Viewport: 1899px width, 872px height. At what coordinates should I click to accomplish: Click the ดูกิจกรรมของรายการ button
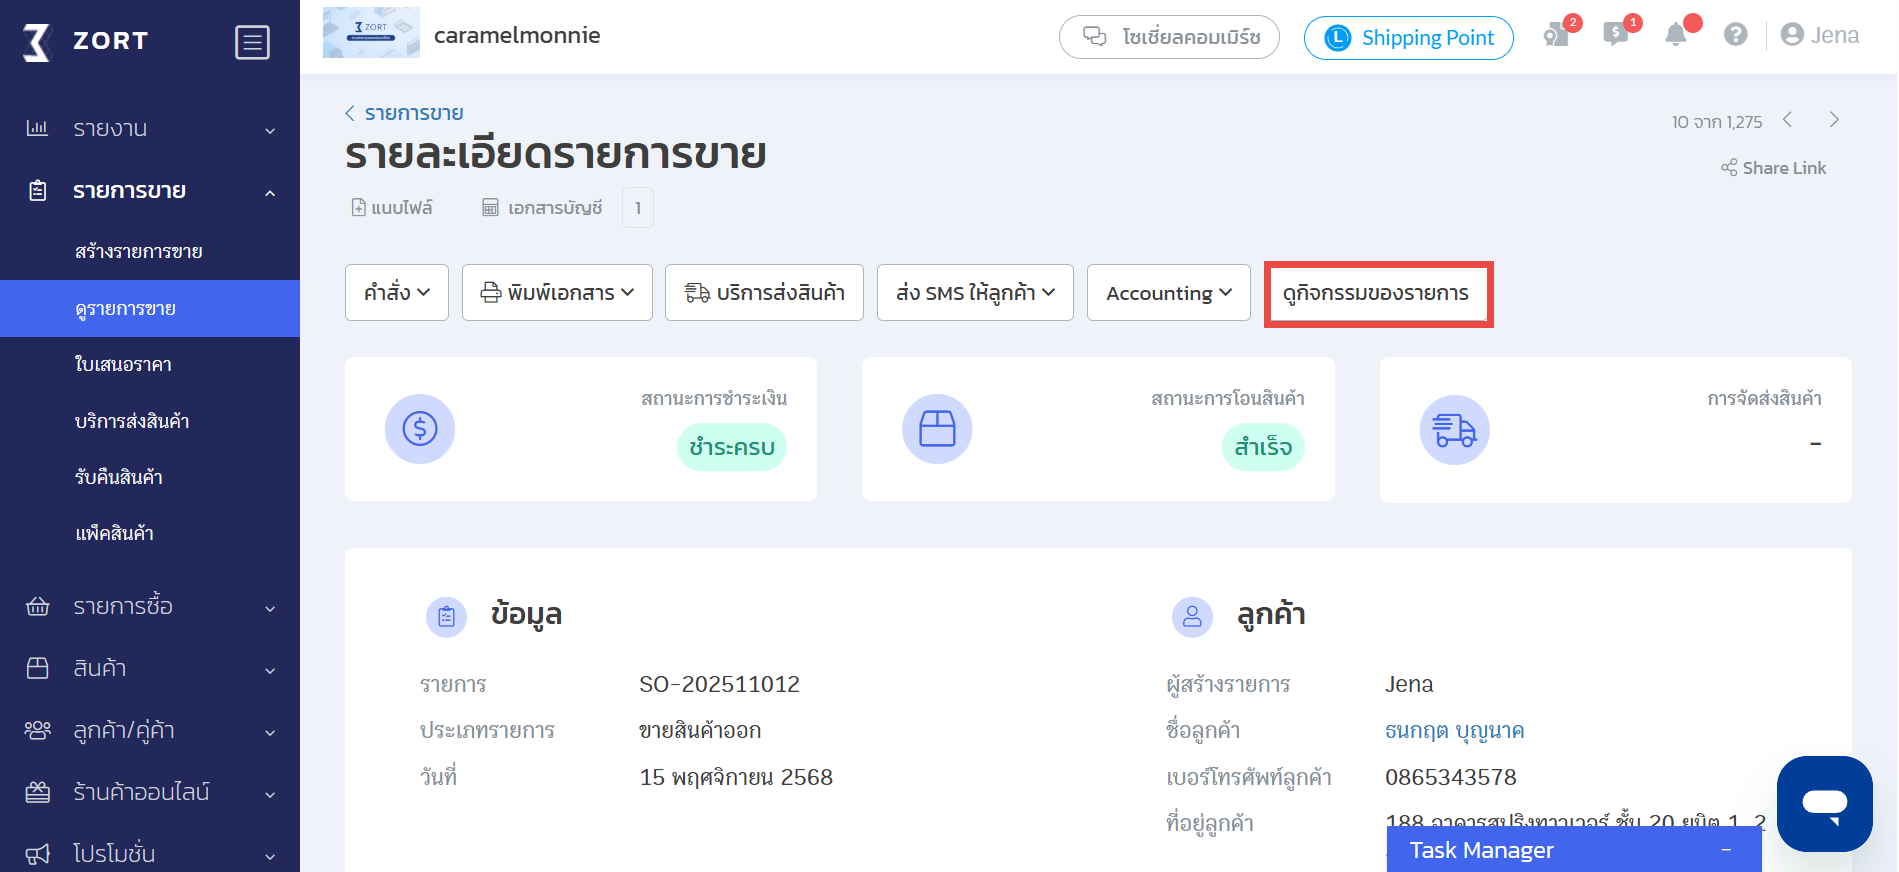[x=1377, y=294]
